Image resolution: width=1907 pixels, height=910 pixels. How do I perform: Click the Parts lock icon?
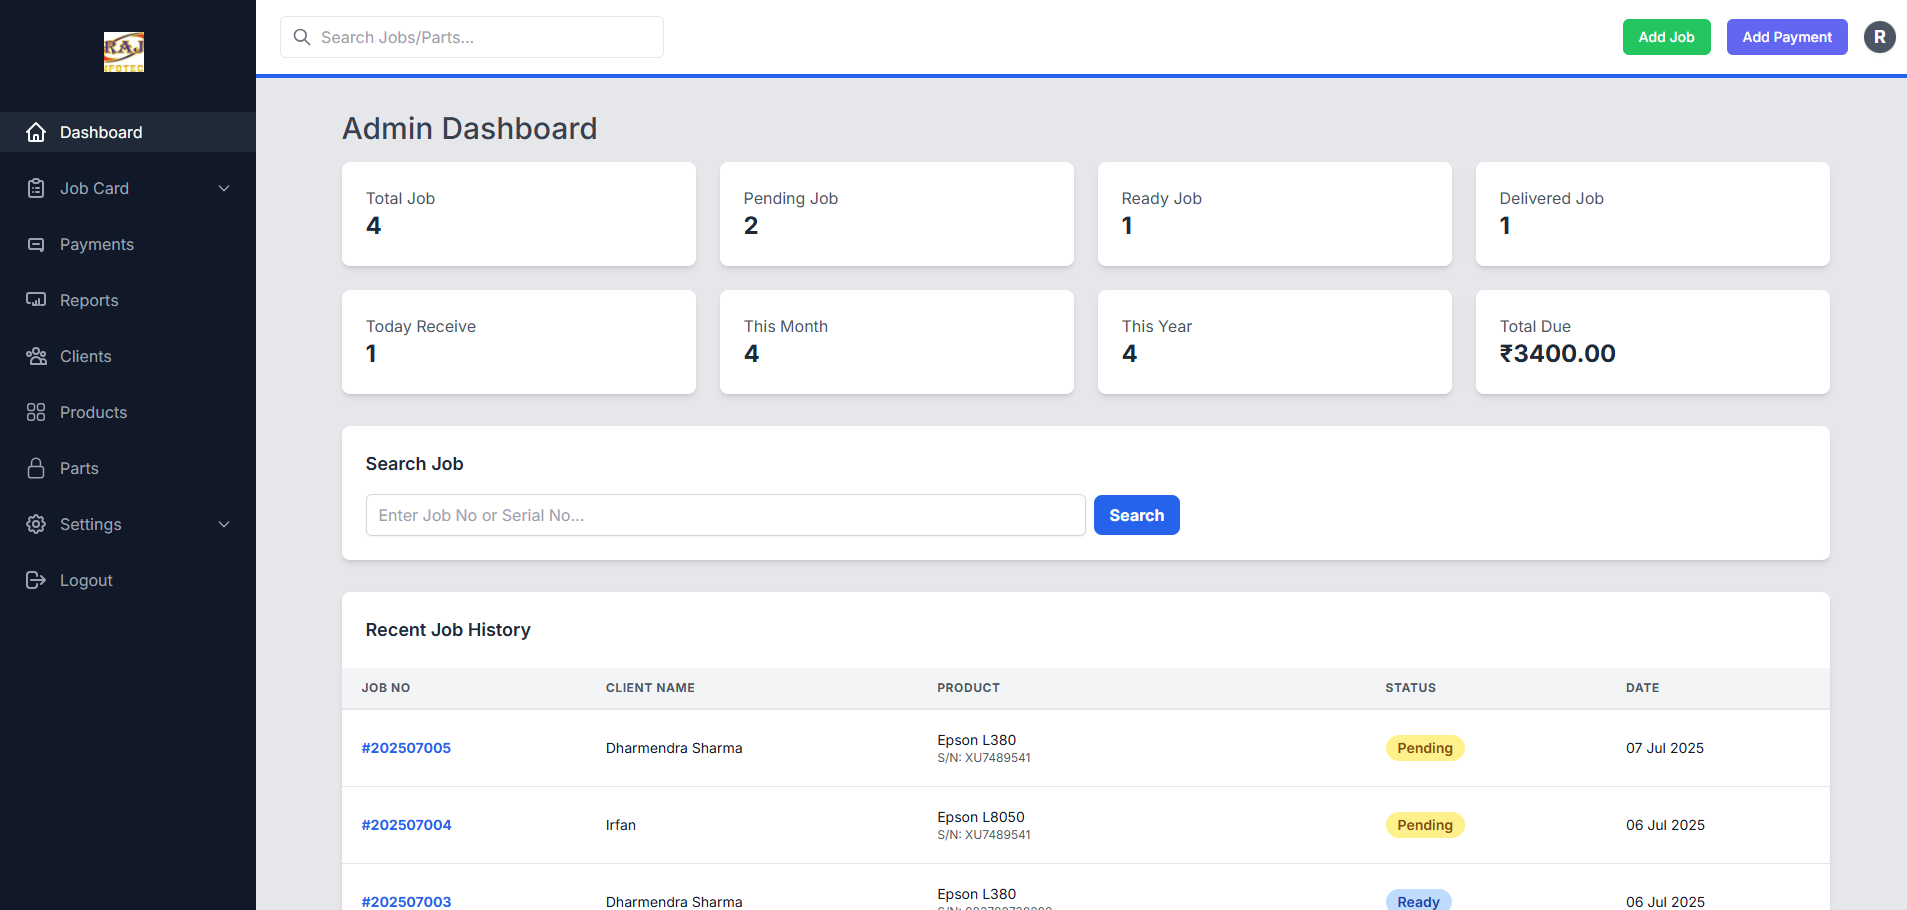click(x=36, y=468)
